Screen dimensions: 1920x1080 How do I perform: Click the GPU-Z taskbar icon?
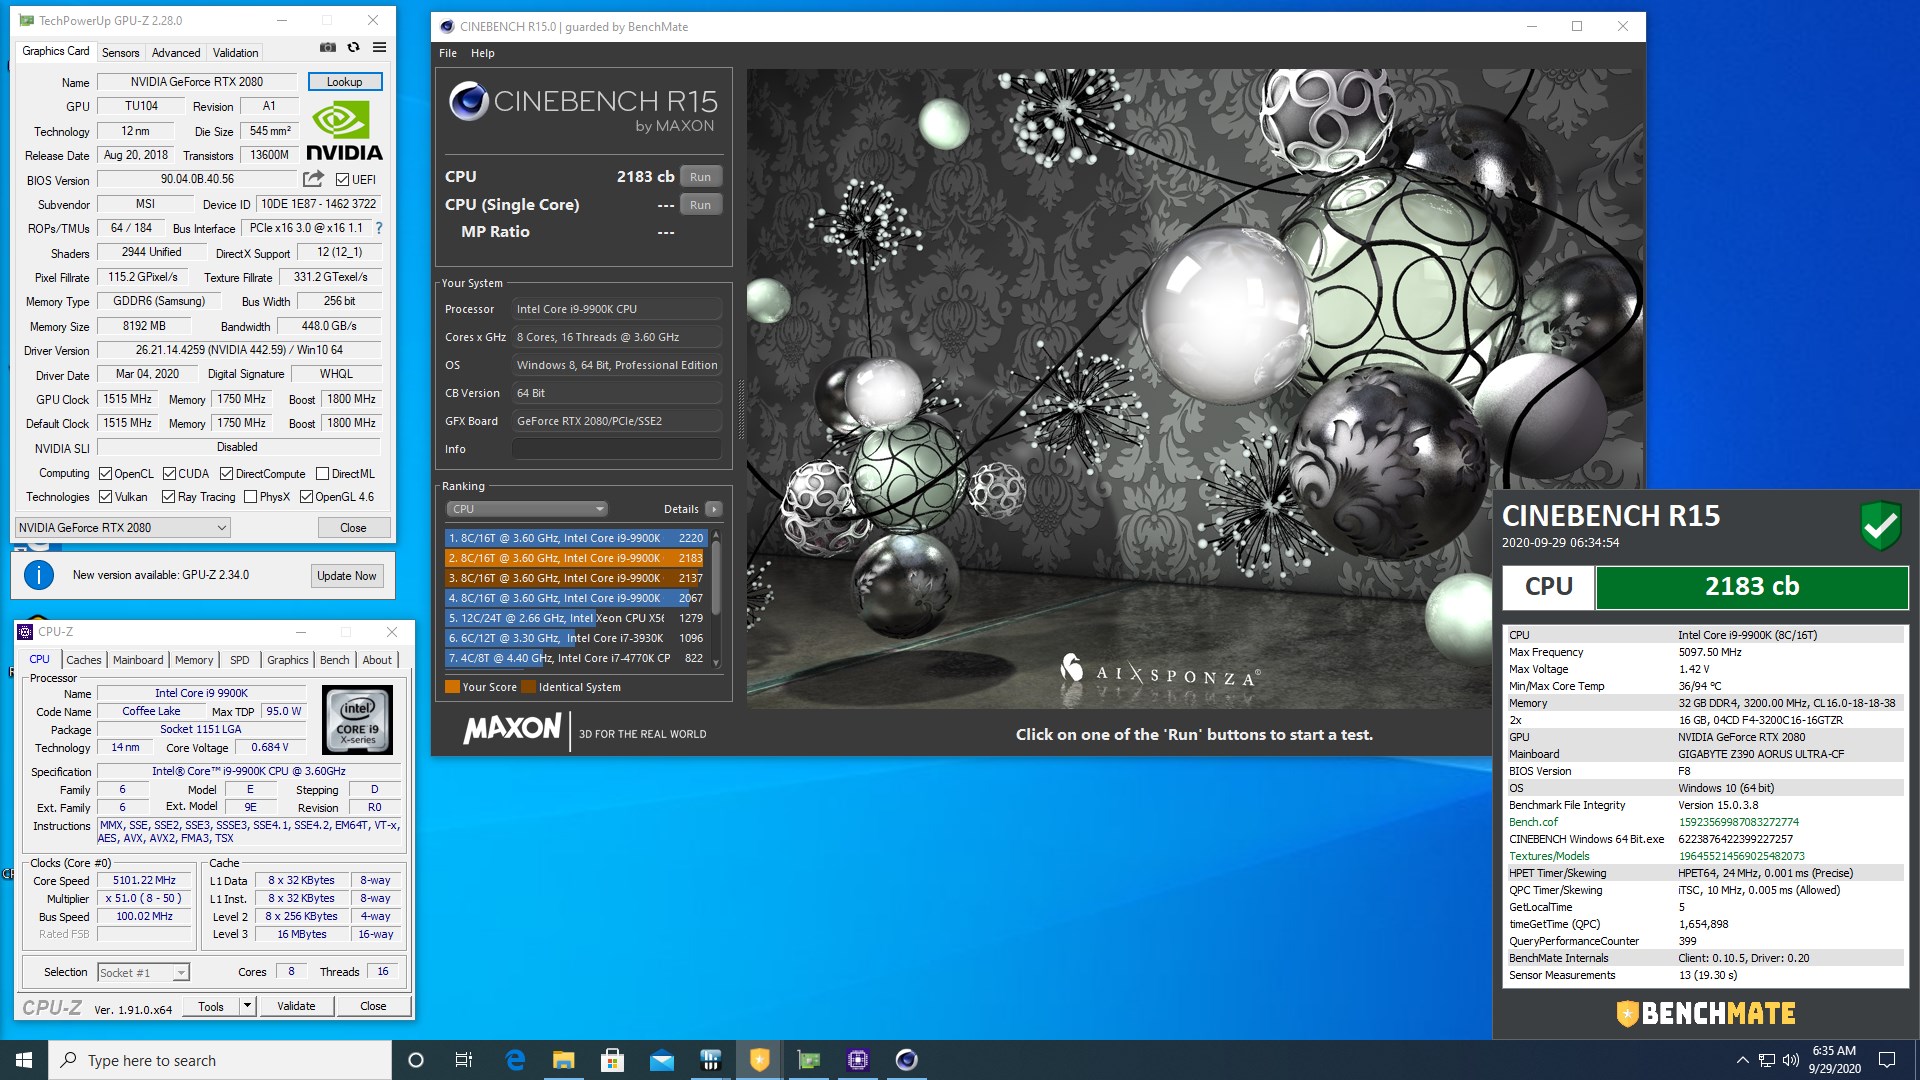tap(809, 1060)
